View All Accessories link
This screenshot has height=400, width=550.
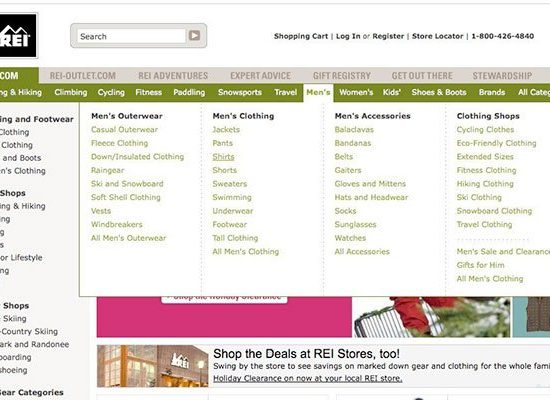click(362, 252)
